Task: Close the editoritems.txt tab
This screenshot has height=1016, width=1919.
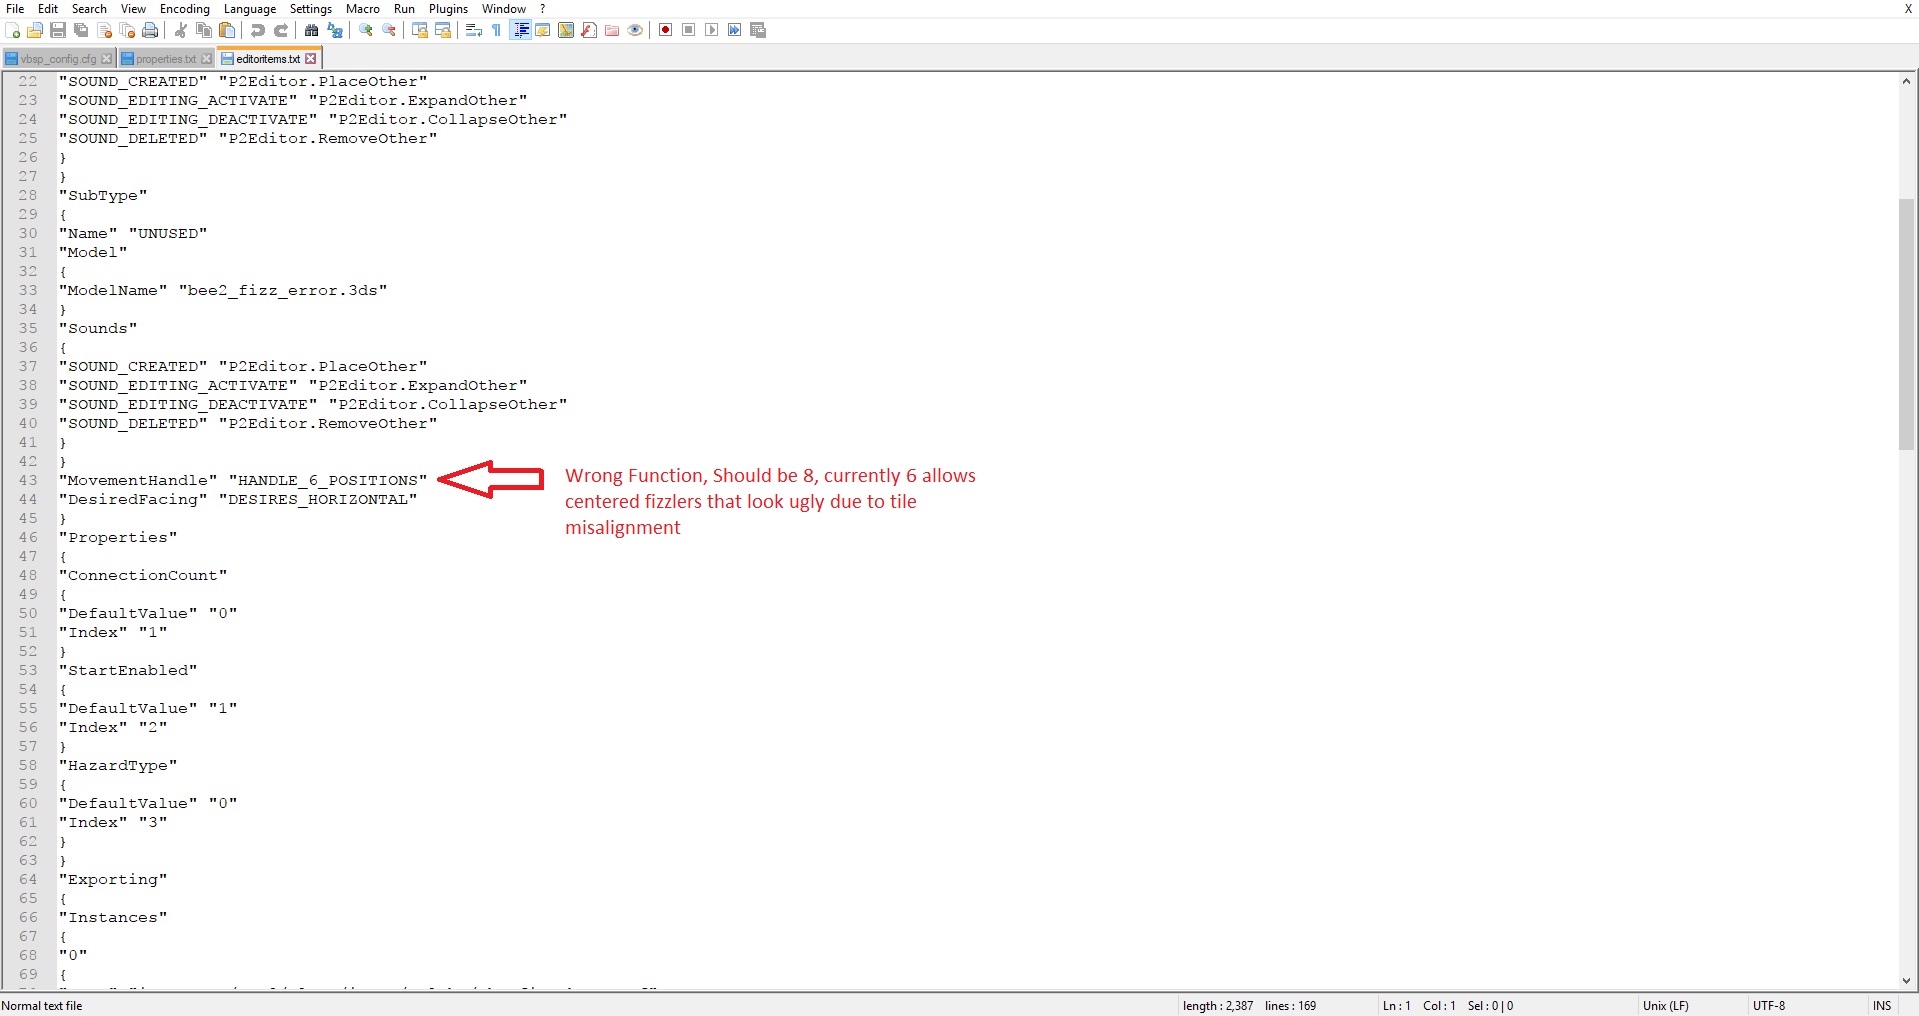Action: [x=311, y=59]
